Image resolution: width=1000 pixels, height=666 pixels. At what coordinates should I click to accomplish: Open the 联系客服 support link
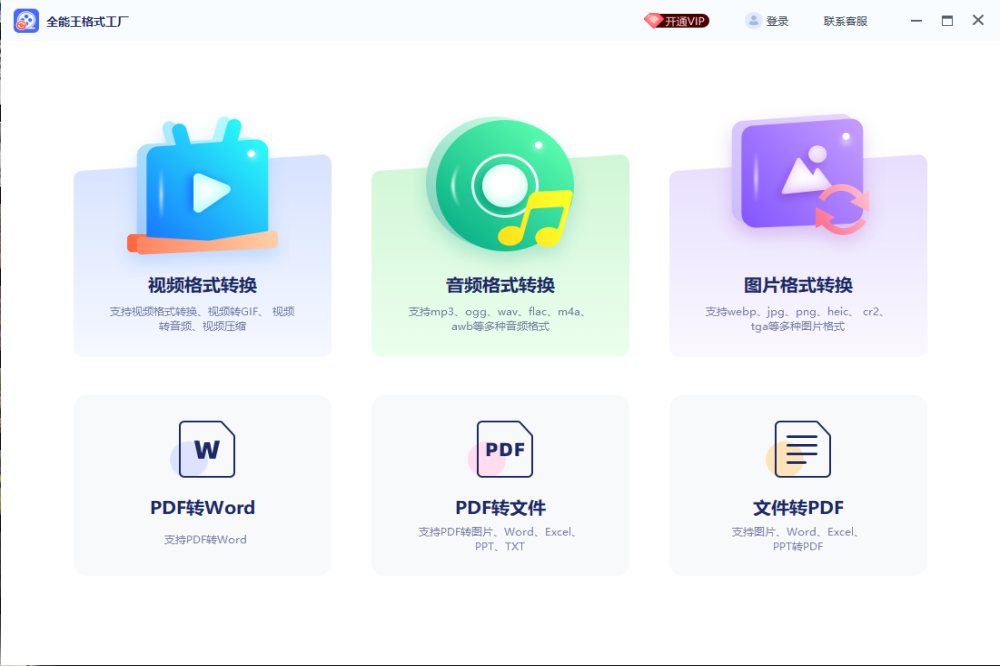(x=845, y=22)
